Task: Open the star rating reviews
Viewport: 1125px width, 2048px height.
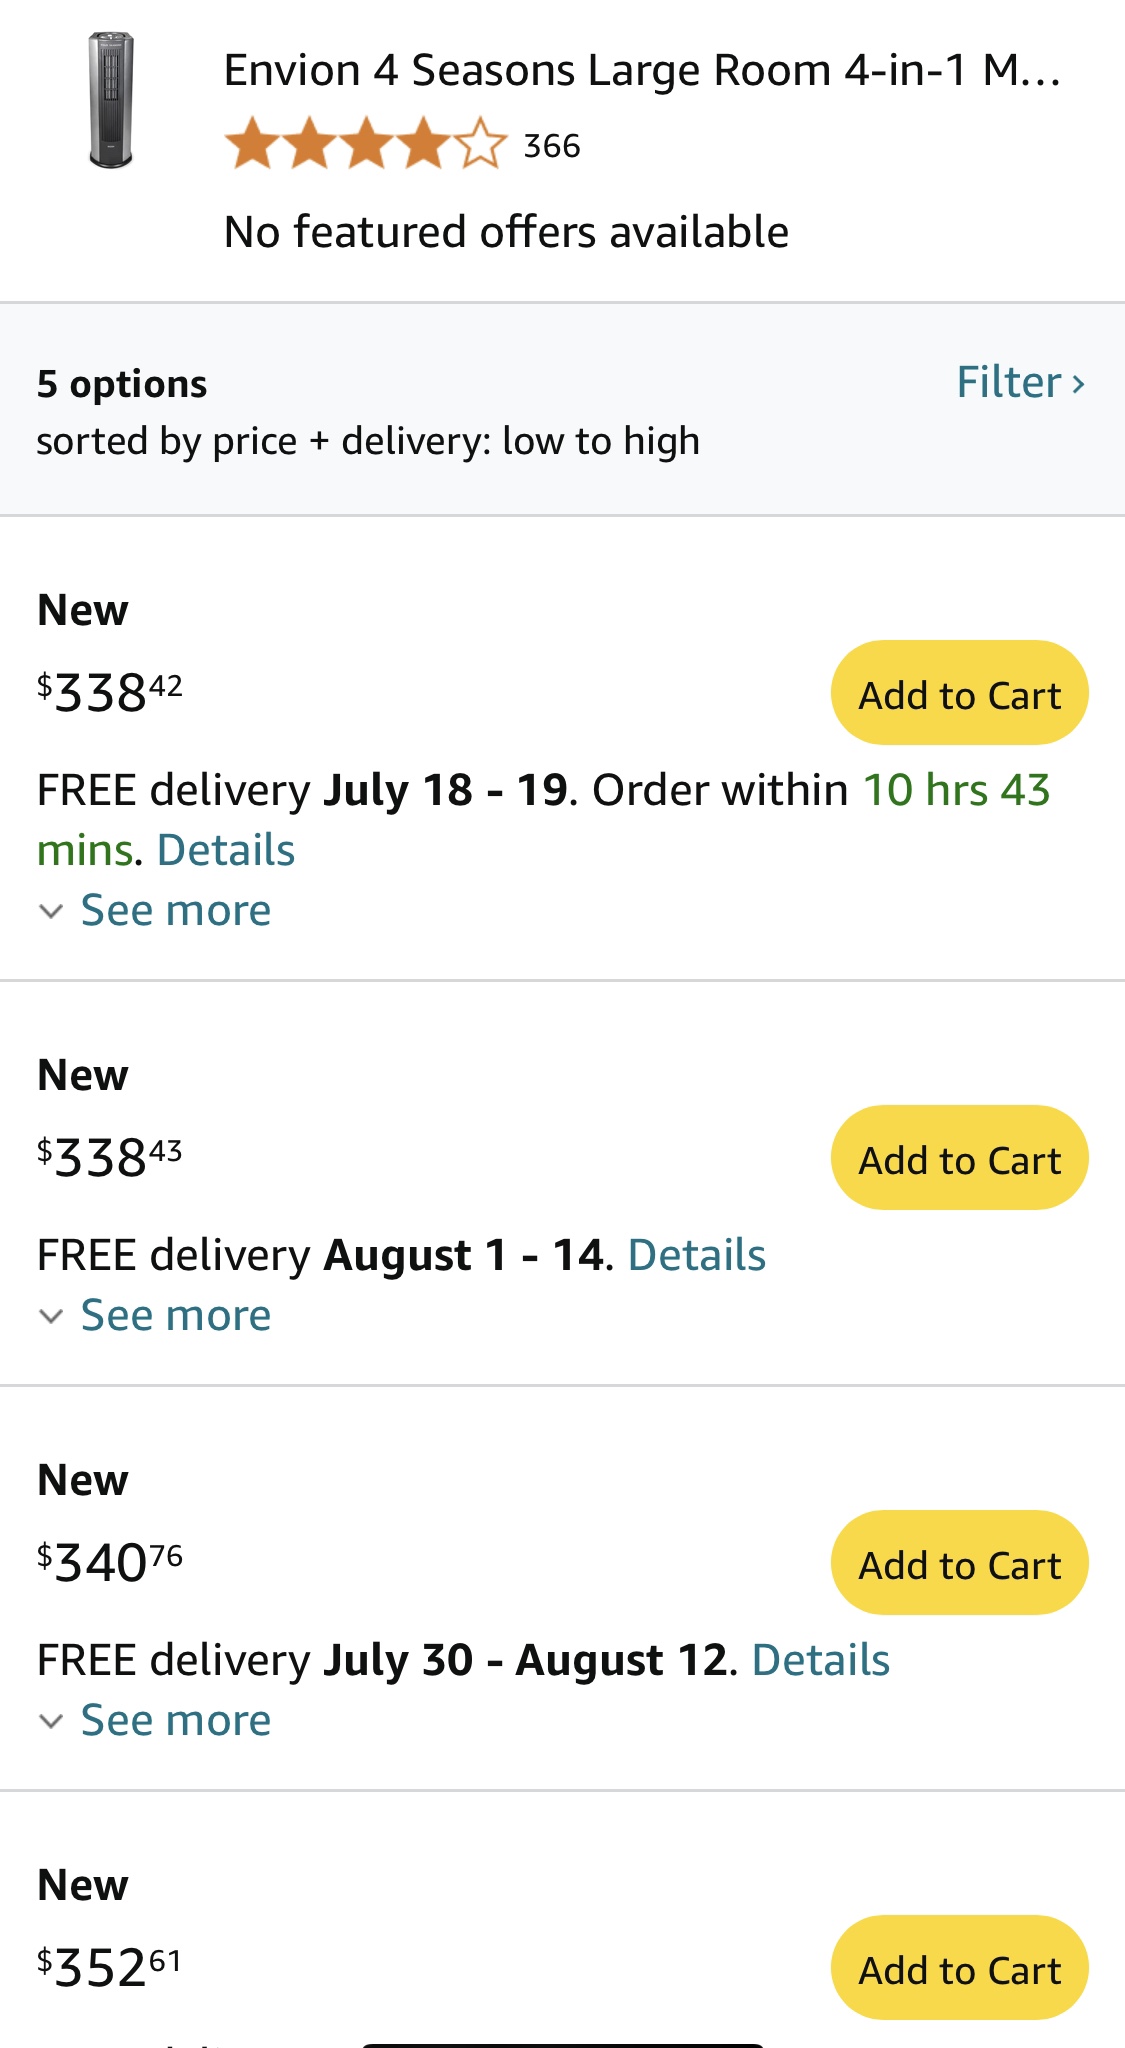Action: coord(365,144)
